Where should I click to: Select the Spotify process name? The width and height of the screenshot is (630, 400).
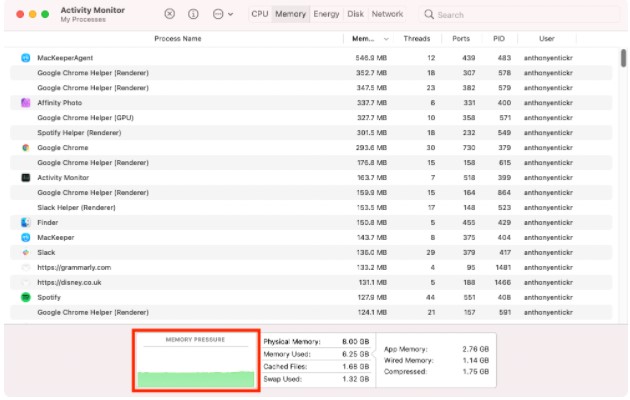[49, 297]
